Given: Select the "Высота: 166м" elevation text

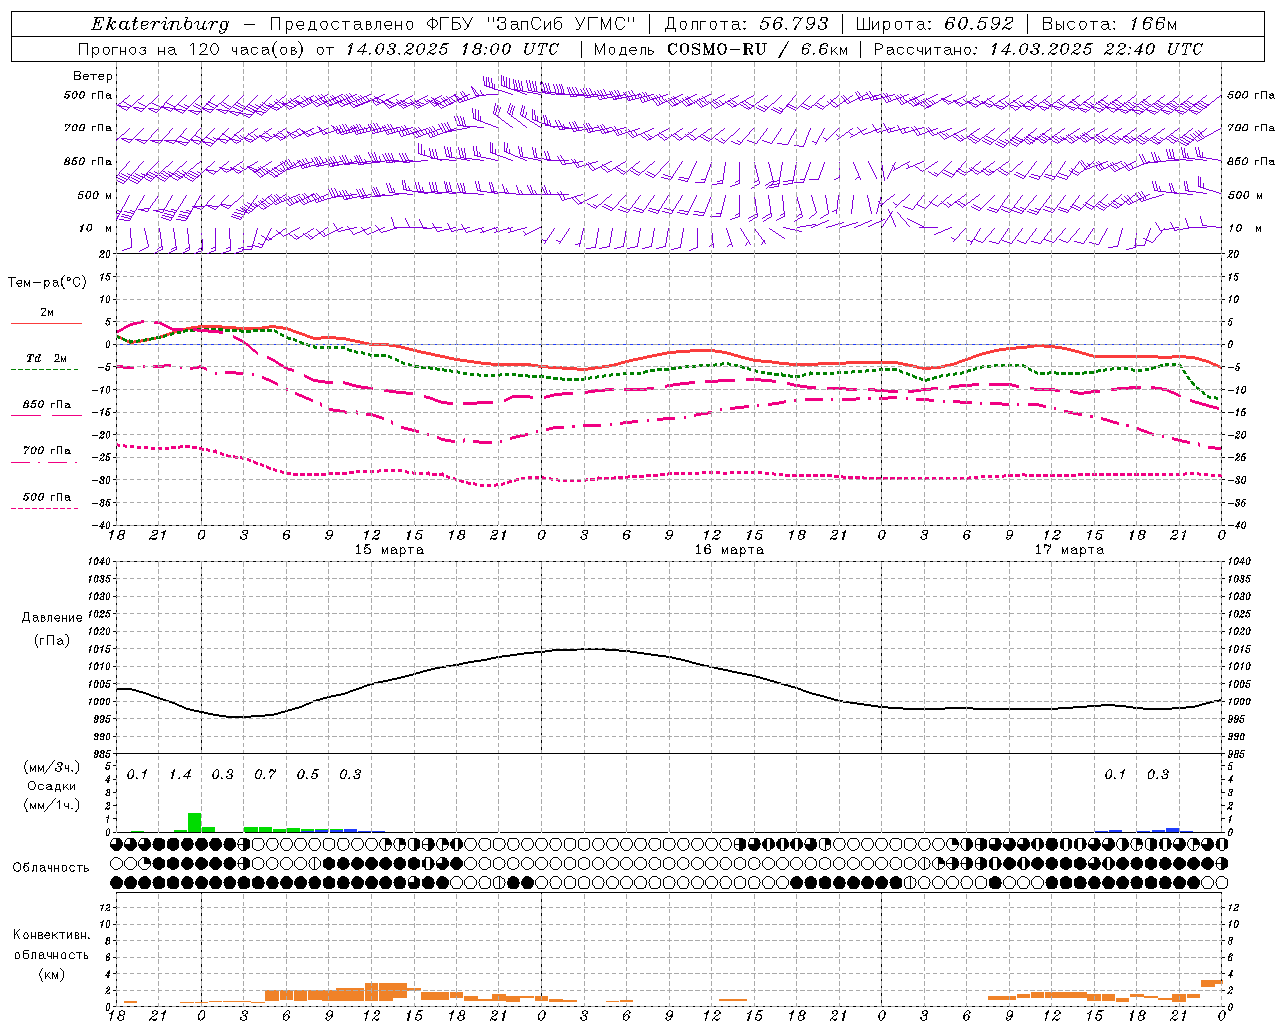Looking at the screenshot, I should [x=1110, y=24].
